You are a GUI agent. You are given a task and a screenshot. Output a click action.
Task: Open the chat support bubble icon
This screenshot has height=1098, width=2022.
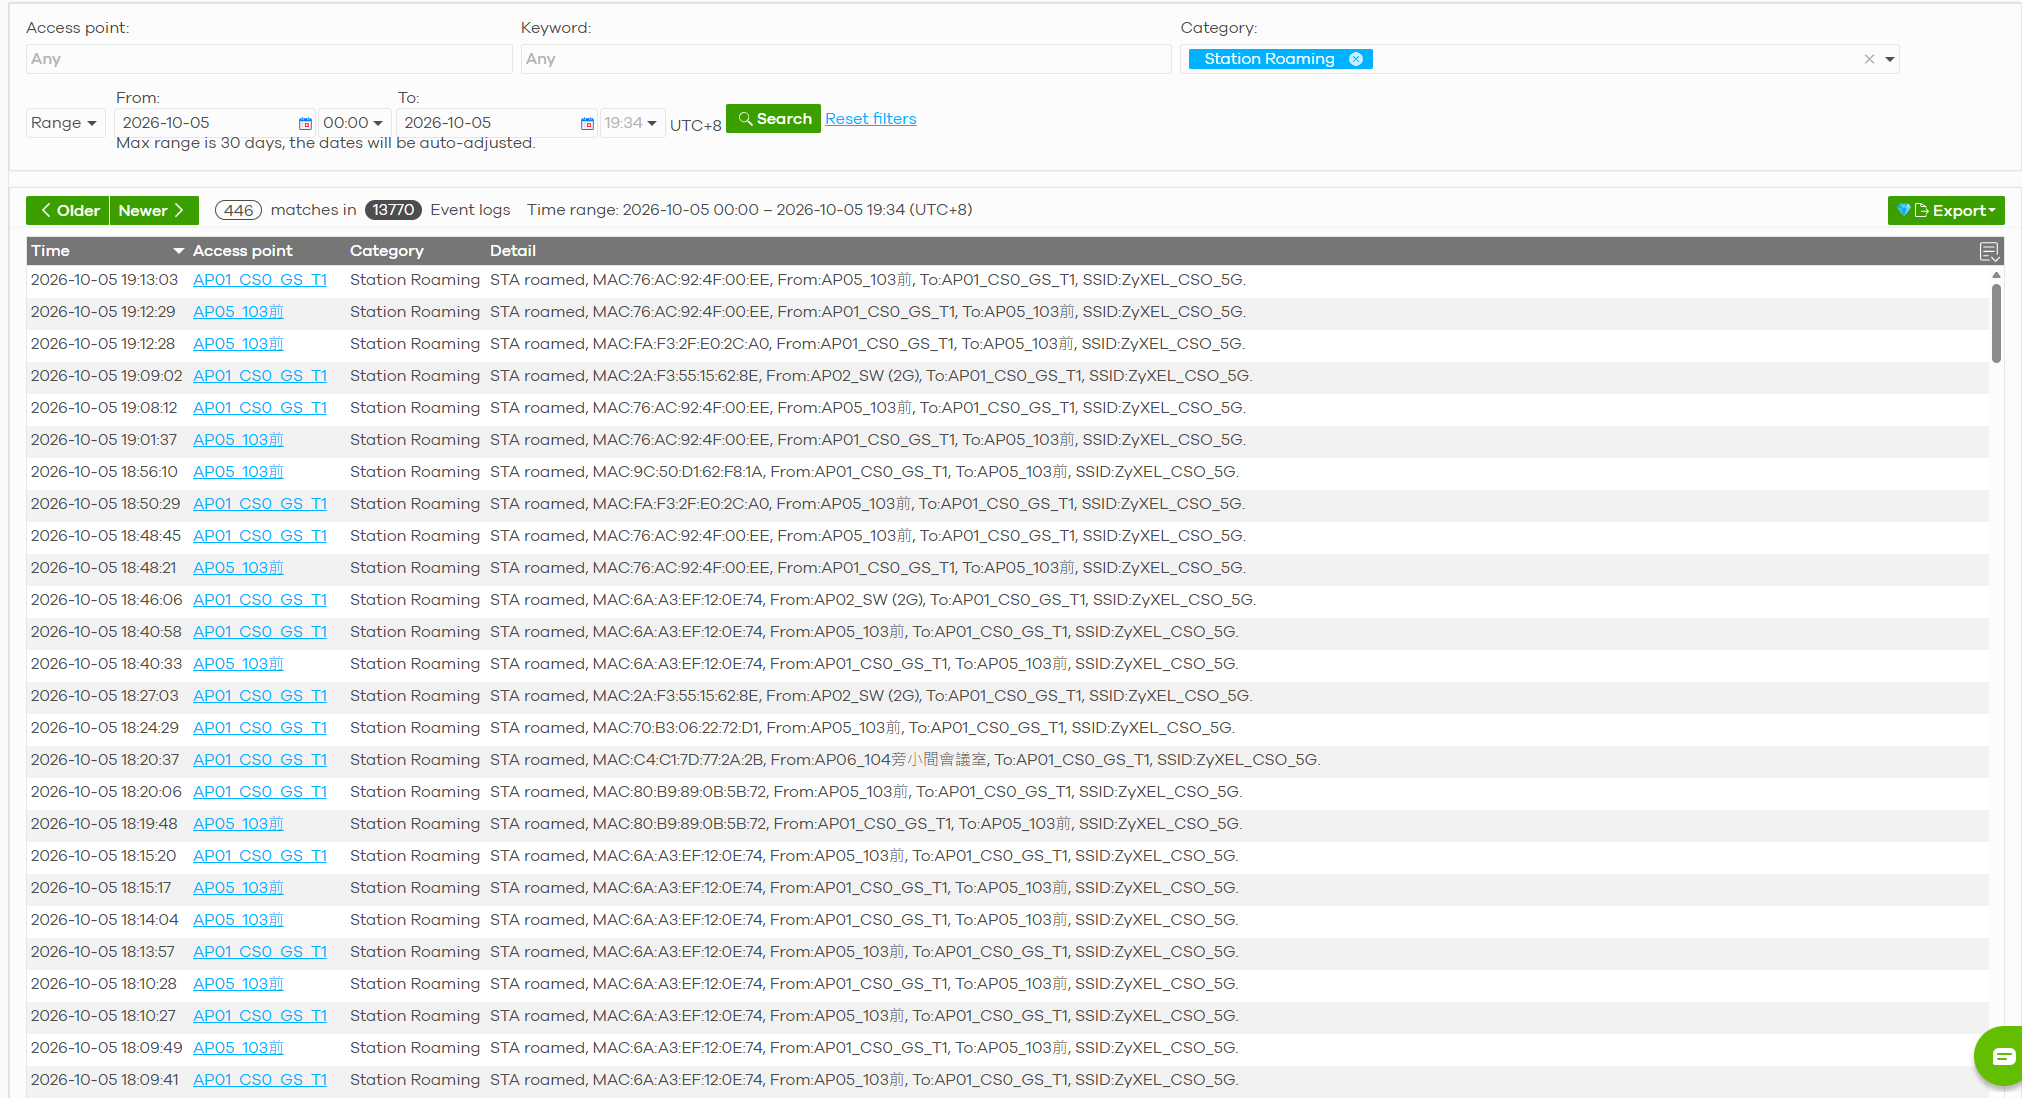(2003, 1056)
